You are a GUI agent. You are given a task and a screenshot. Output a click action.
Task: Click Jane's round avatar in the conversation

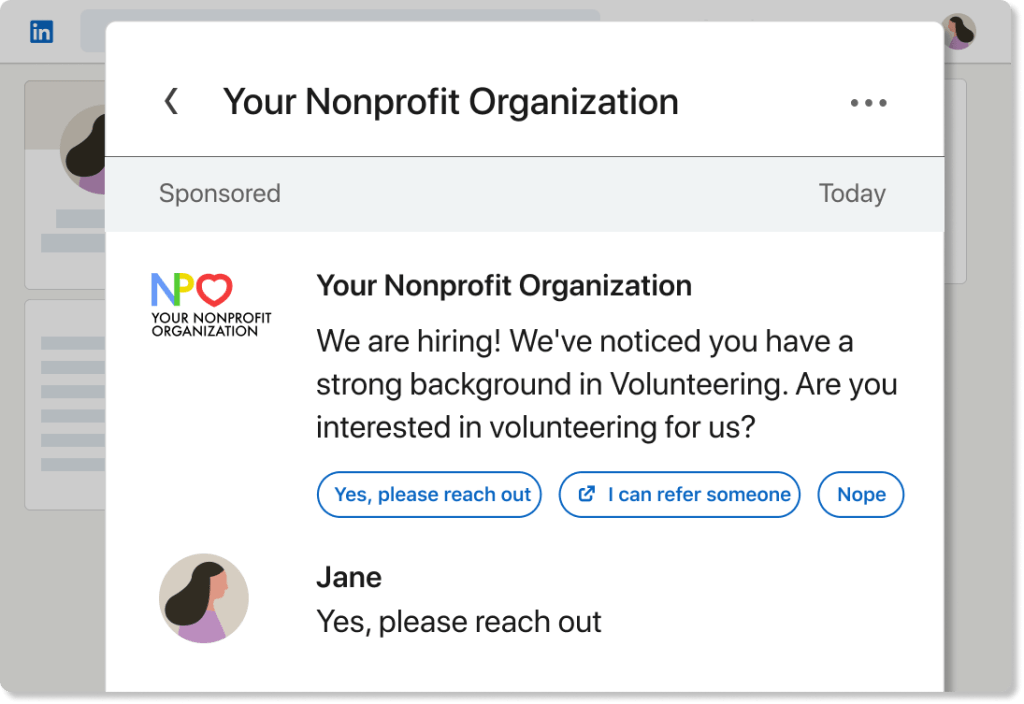[x=204, y=598]
